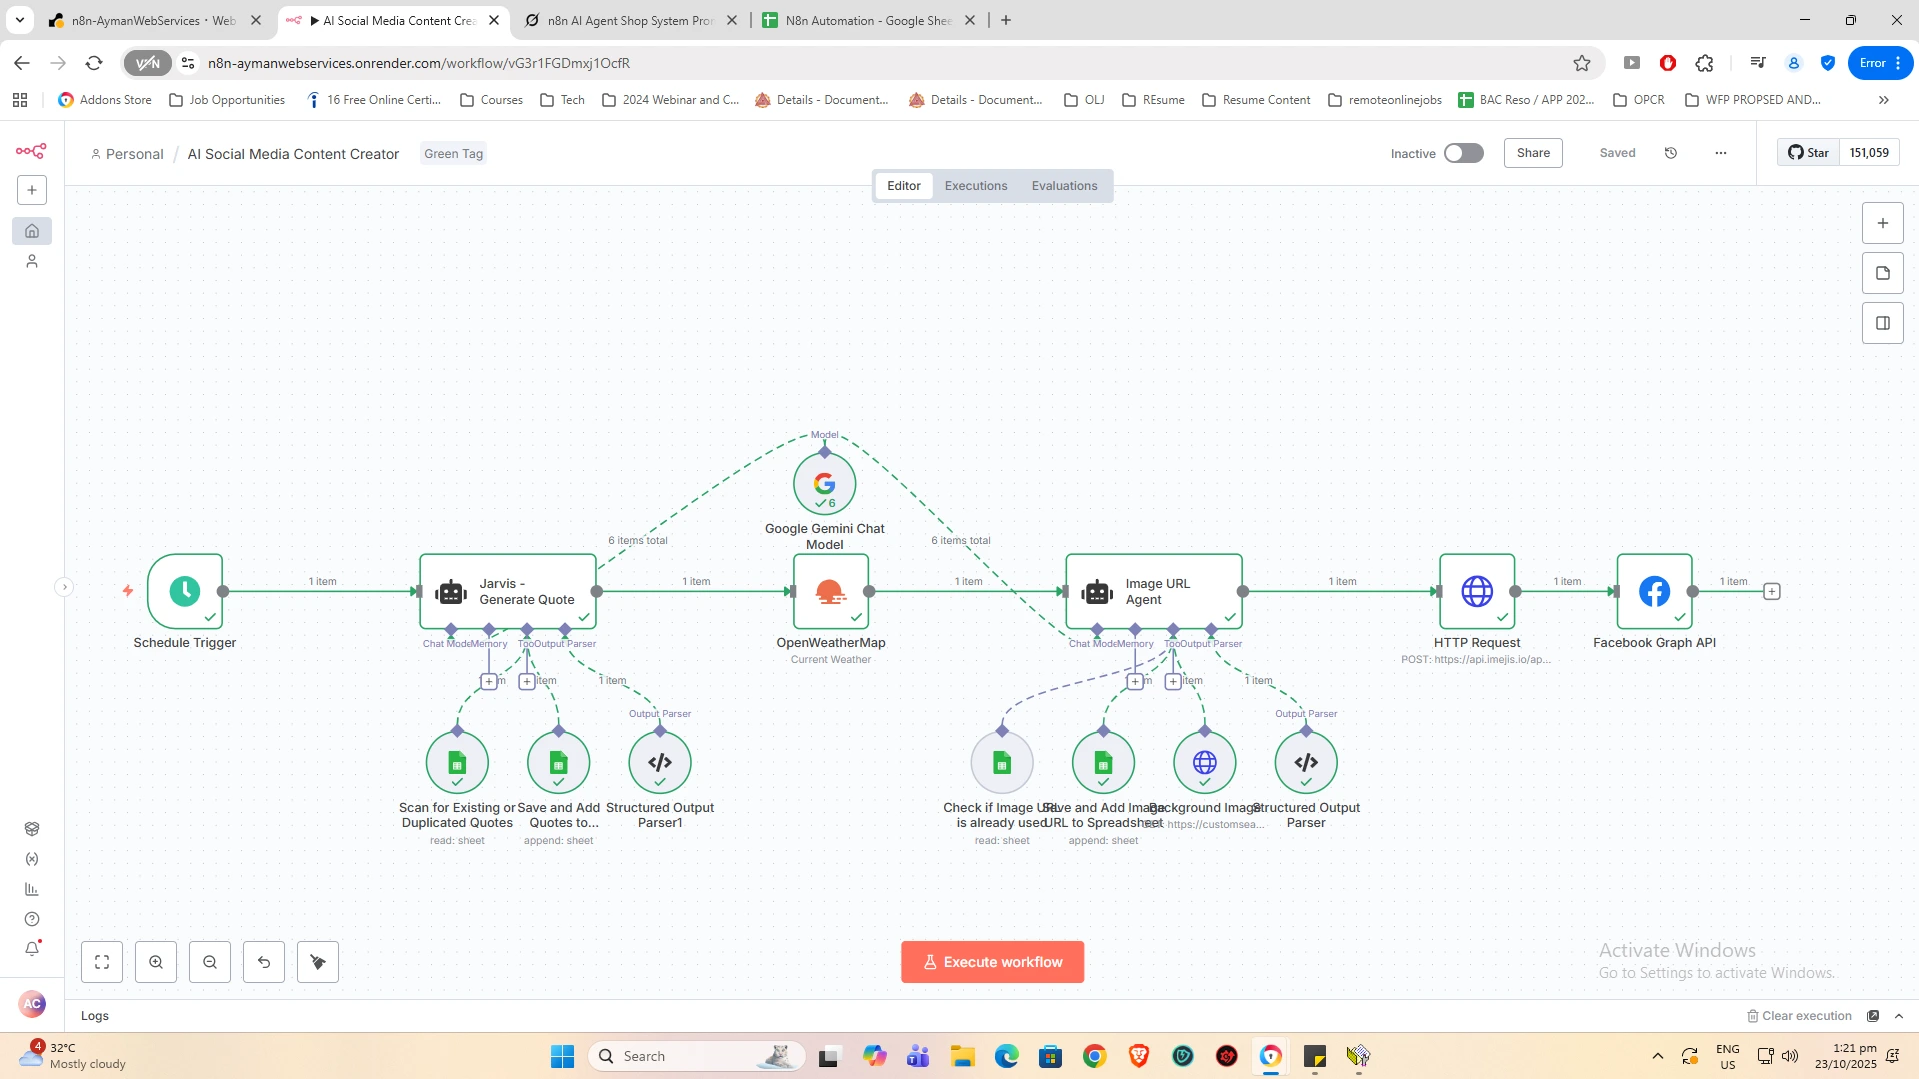The height and width of the screenshot is (1079, 1919).
Task: Open the Facebook Graph API node
Action: pos(1654,591)
